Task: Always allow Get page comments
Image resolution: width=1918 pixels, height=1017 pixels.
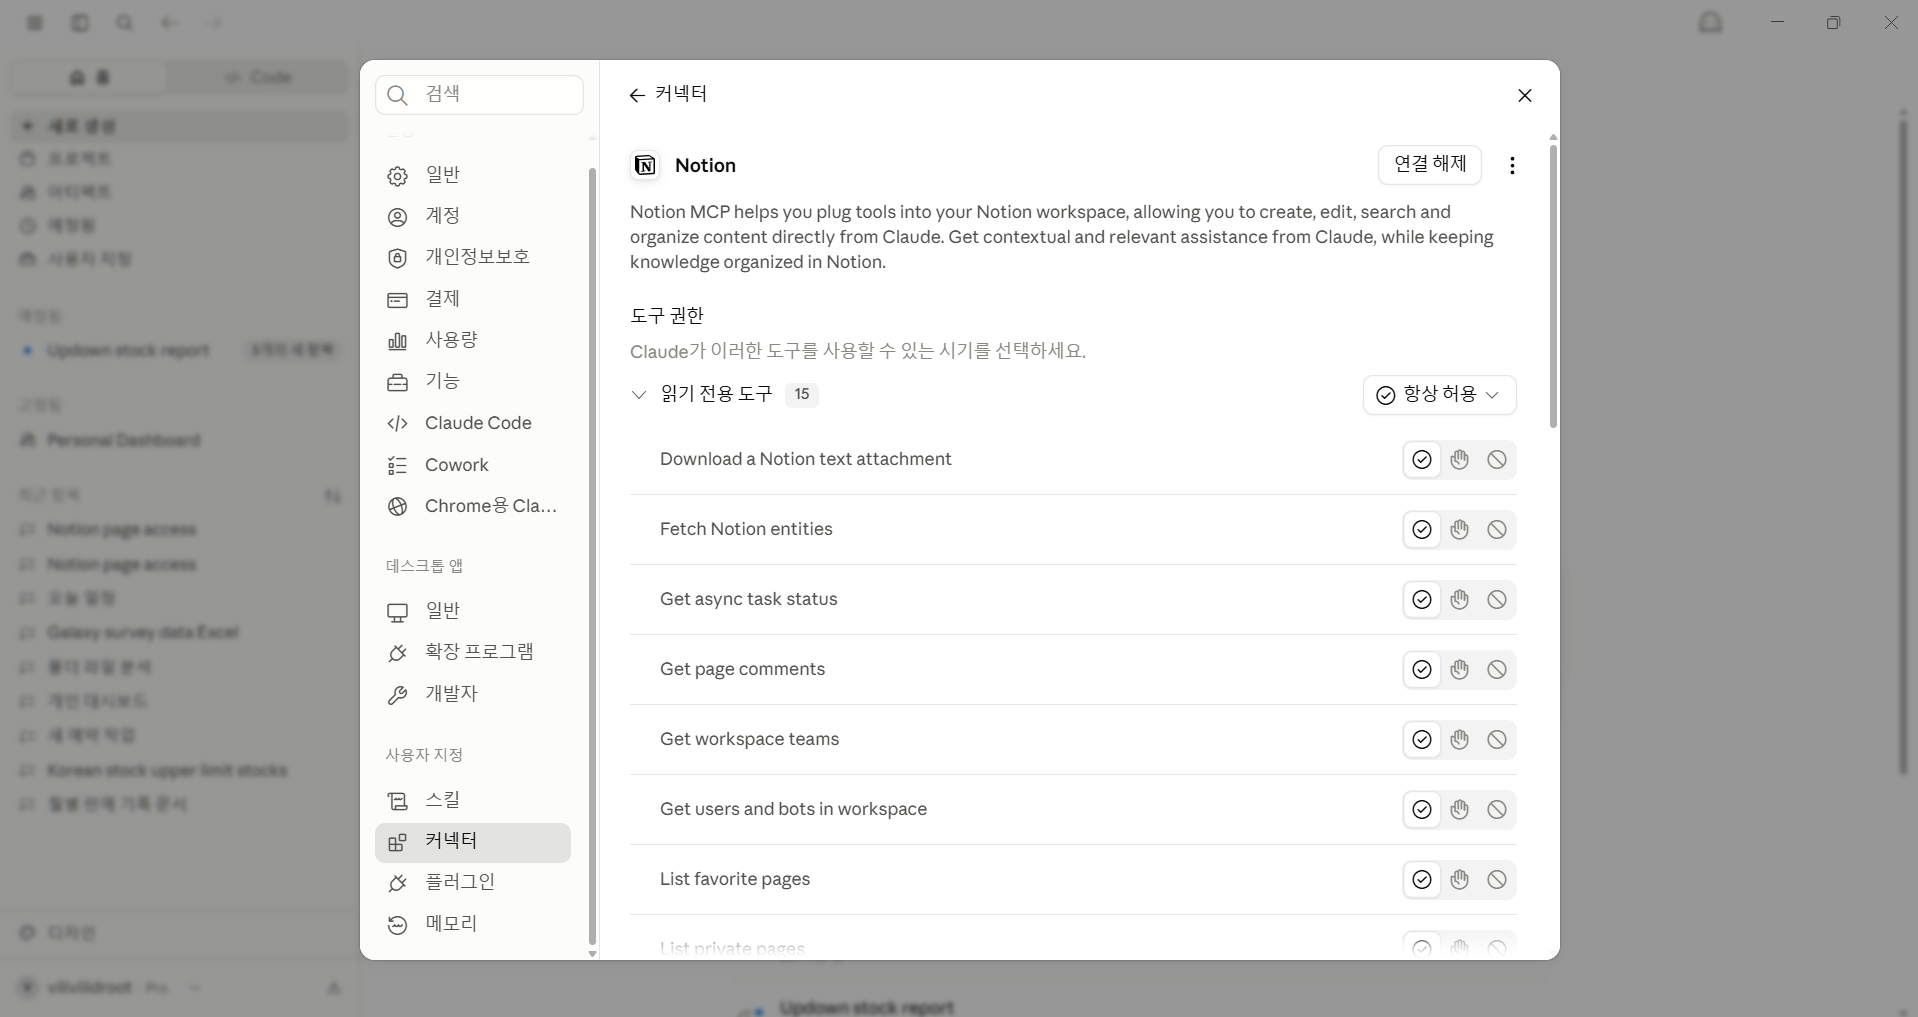Action: click(x=1422, y=670)
